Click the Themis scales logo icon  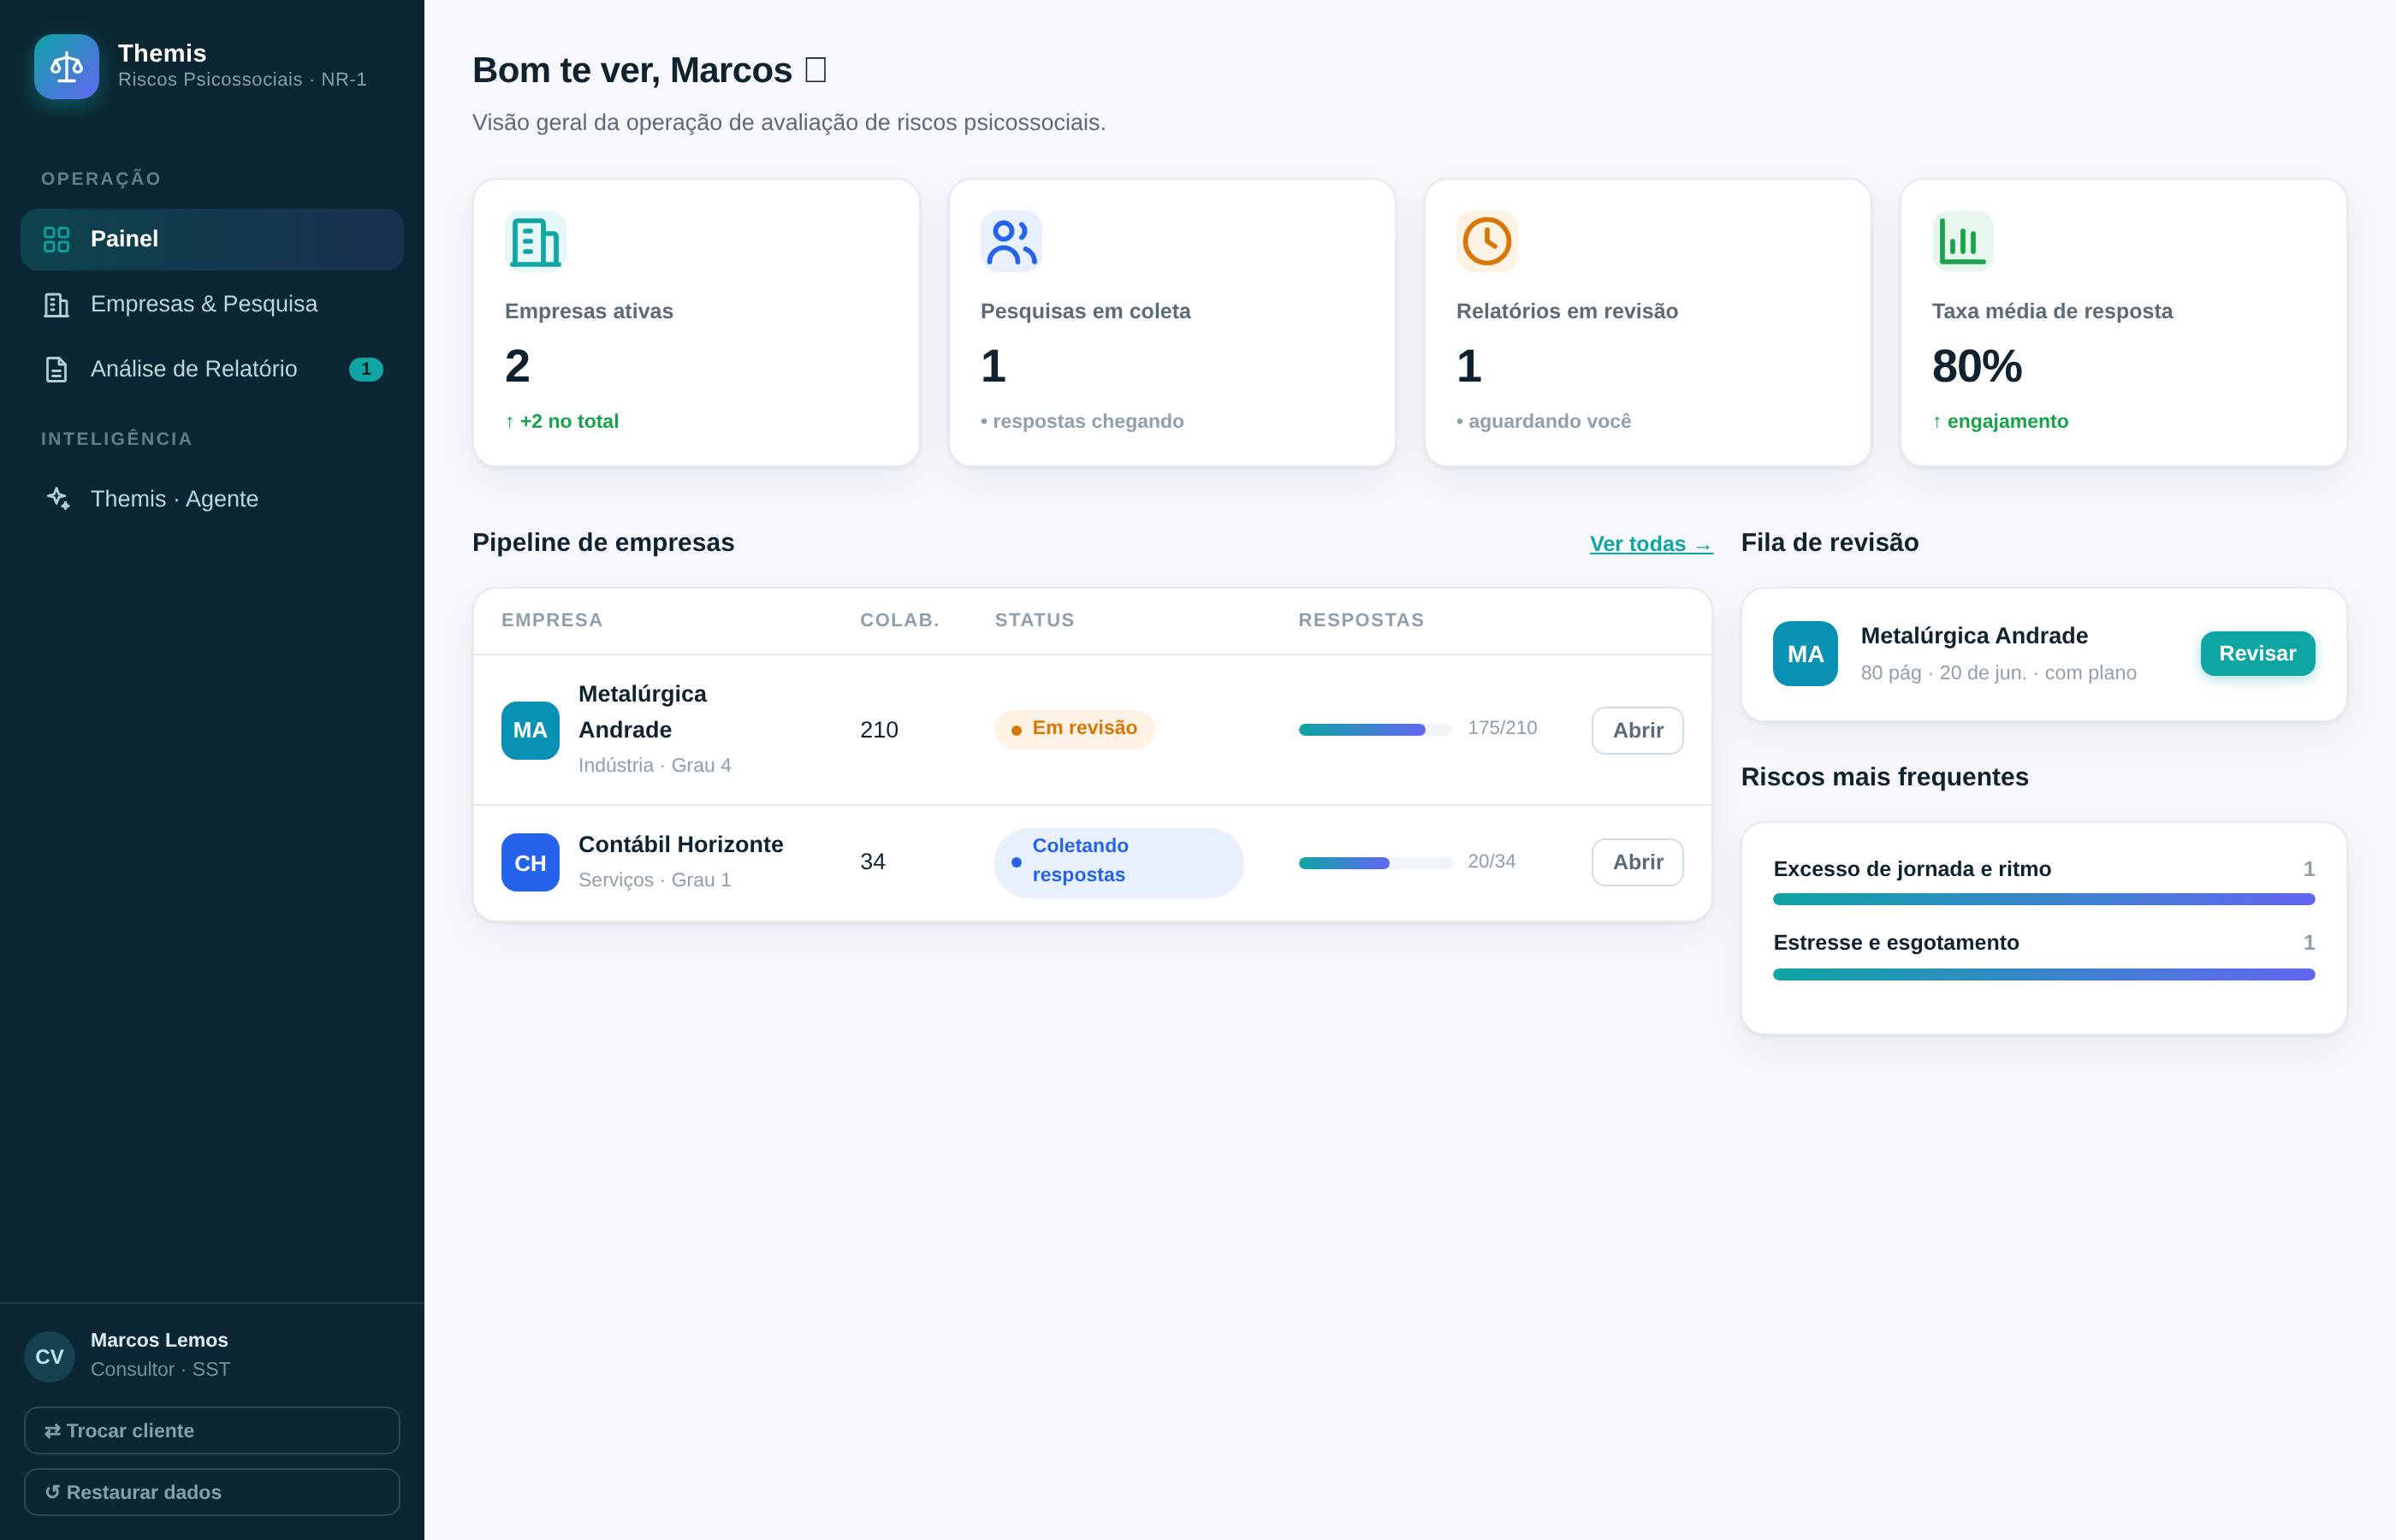coord(66,67)
